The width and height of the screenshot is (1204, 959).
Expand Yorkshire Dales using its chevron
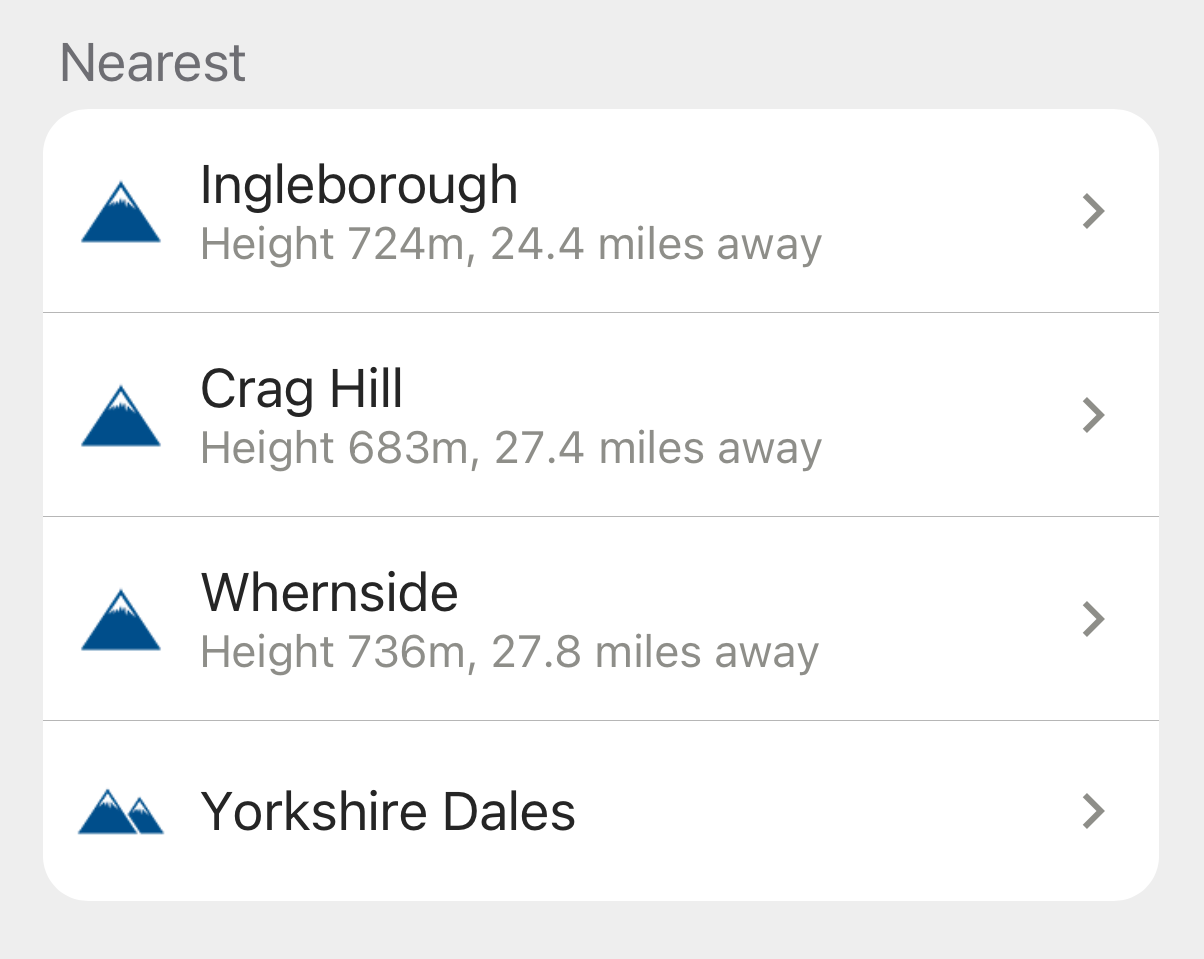1094,811
